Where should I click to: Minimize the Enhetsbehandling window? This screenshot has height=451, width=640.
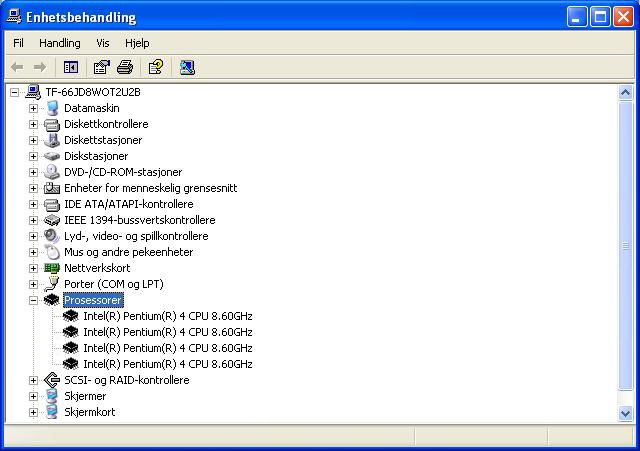coord(577,17)
